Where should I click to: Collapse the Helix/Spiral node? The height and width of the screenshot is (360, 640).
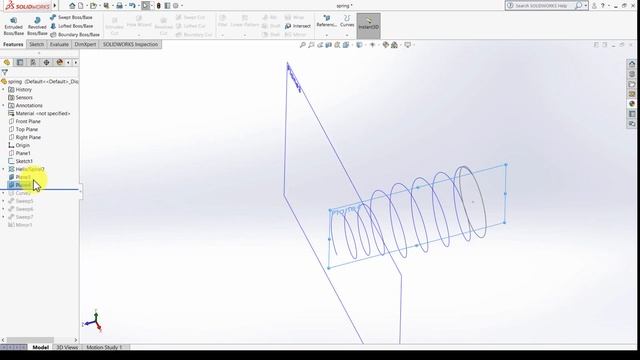pyautogui.click(x=4, y=169)
